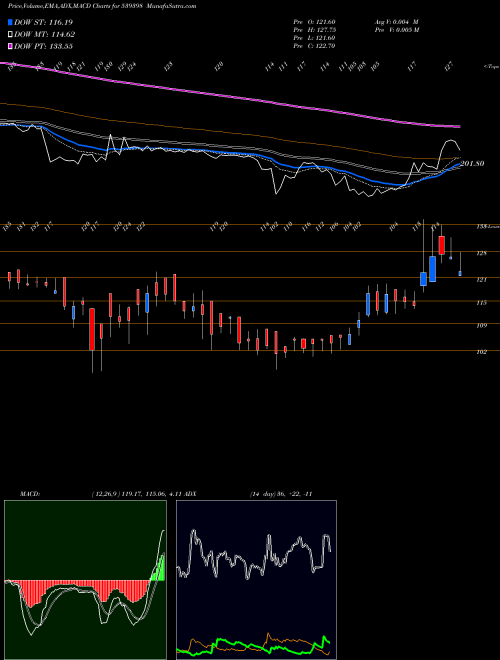Screen dimensions: 500x660
Task: Click the 'Pre O: 121.60' value
Action: pos(314,22)
